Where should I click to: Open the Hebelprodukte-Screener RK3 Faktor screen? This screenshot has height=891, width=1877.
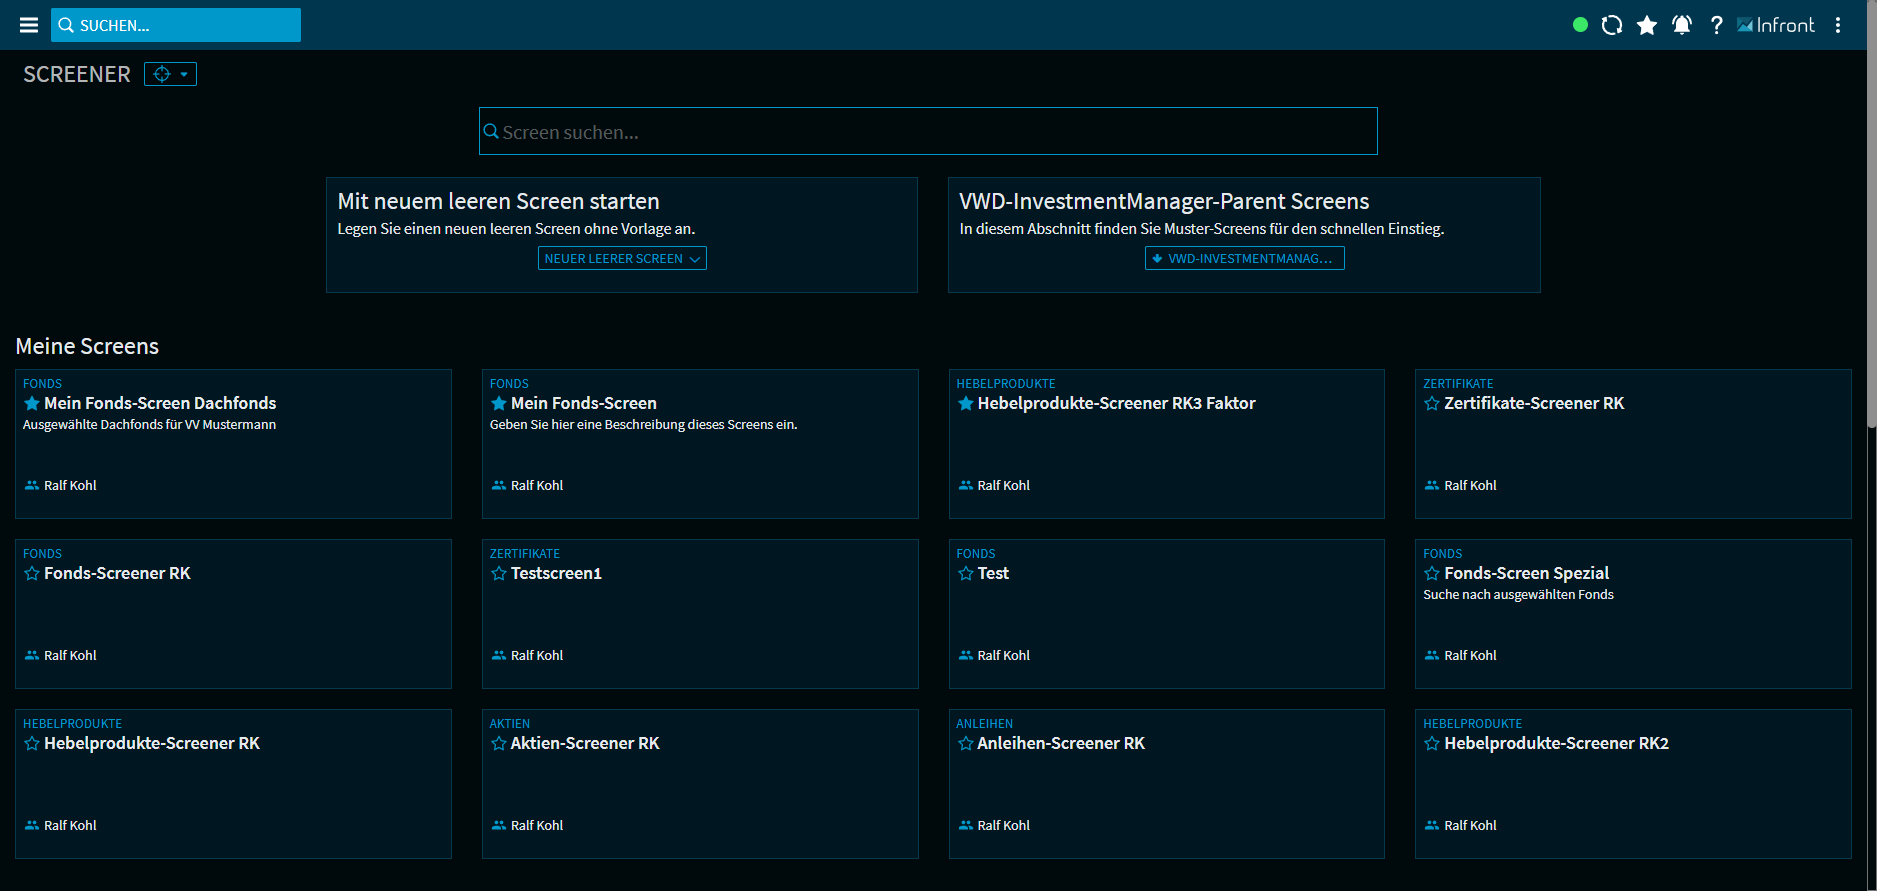[1116, 403]
